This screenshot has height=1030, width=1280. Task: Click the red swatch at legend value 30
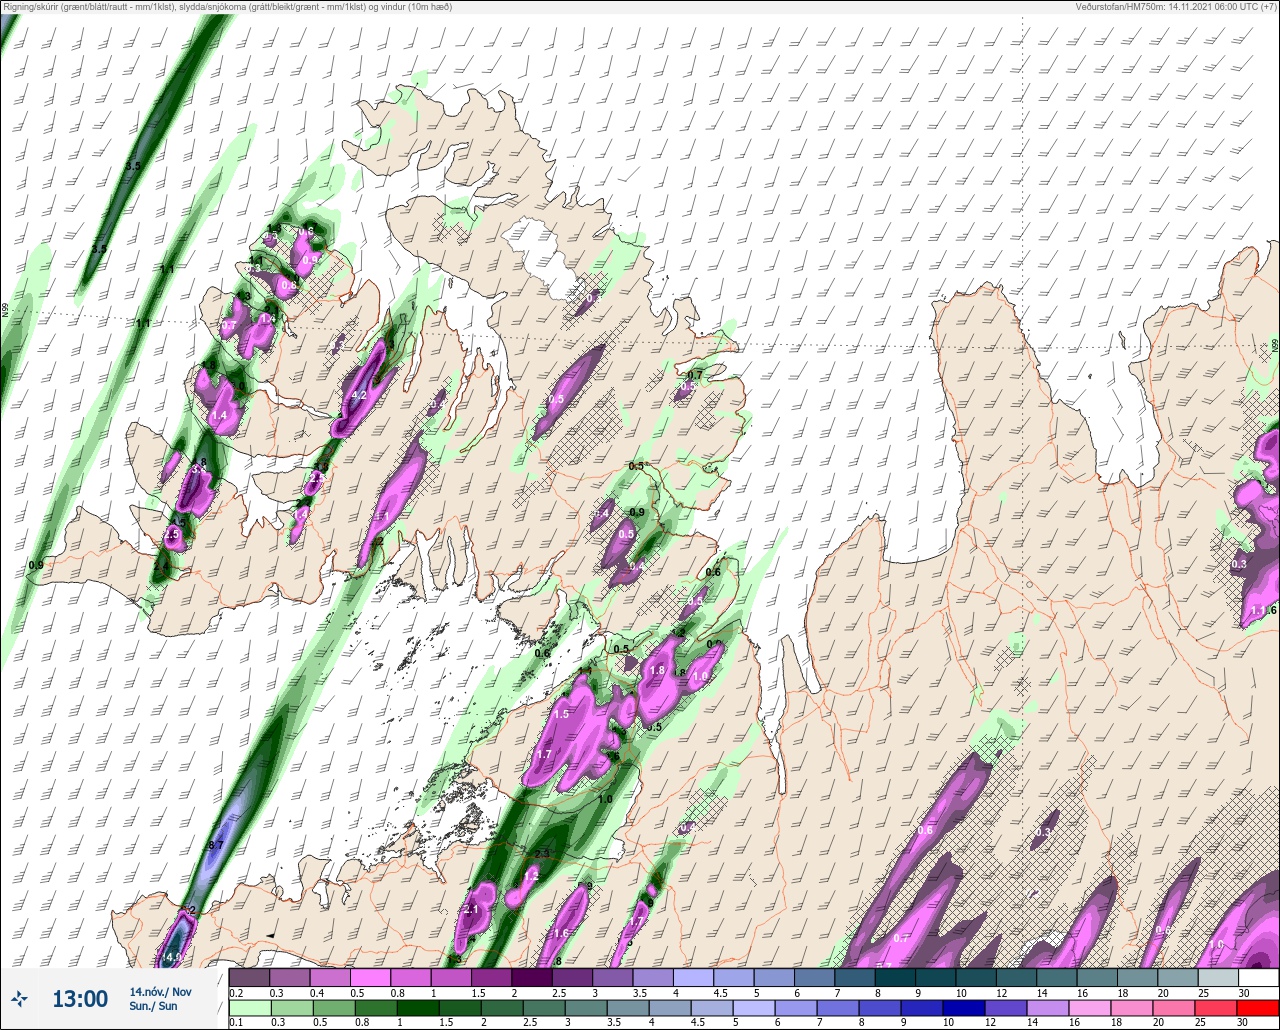1258,1009
